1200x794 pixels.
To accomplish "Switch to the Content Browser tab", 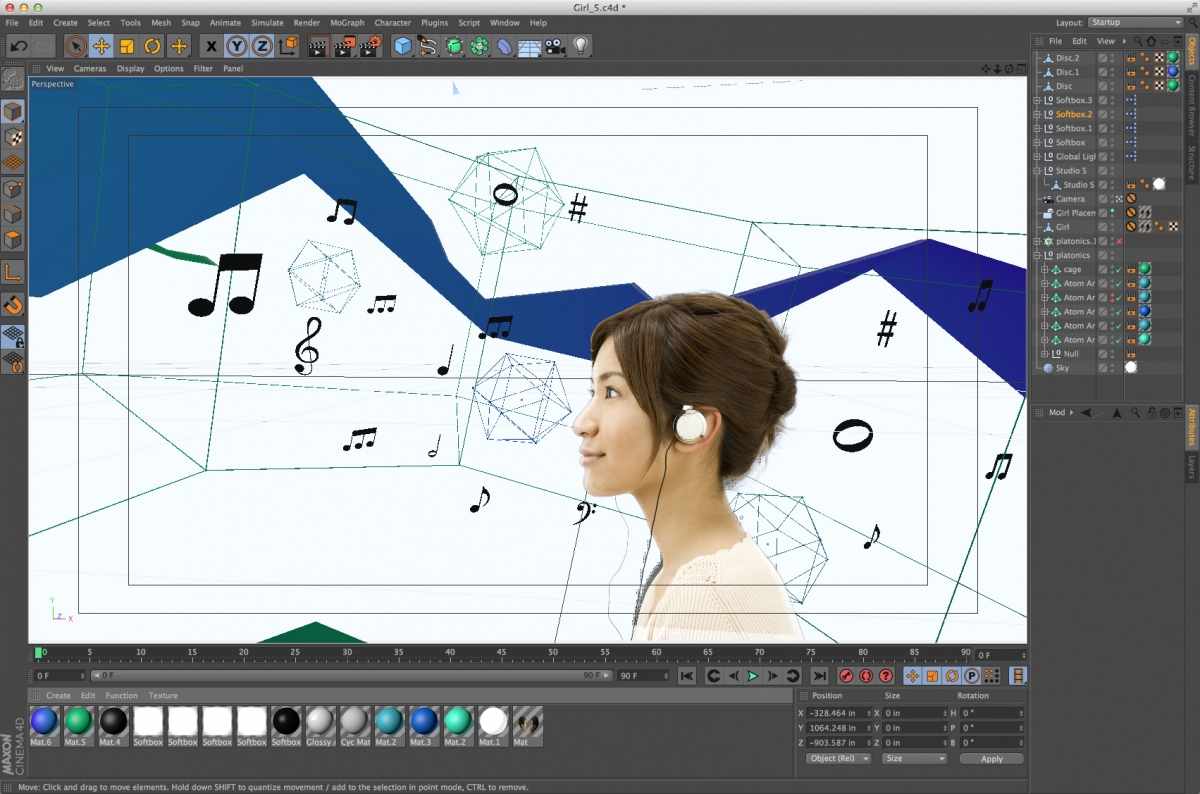I will pos(1192,105).
